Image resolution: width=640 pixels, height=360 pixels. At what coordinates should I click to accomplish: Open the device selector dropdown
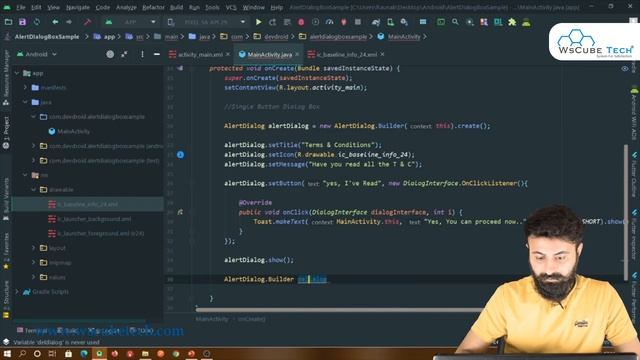tap(206, 22)
